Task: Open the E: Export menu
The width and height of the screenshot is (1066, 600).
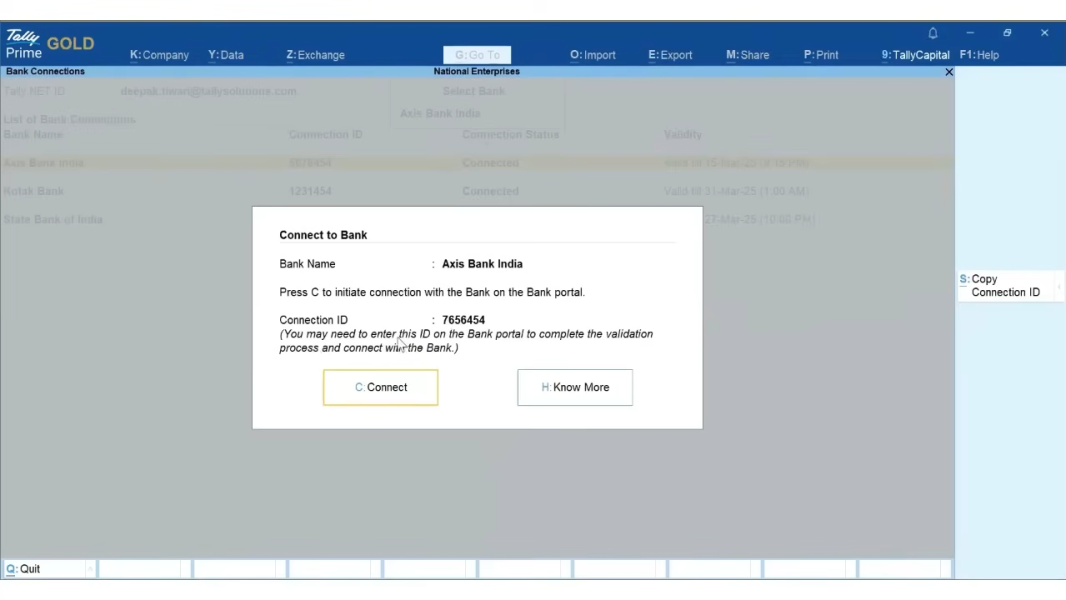Action: (x=670, y=55)
